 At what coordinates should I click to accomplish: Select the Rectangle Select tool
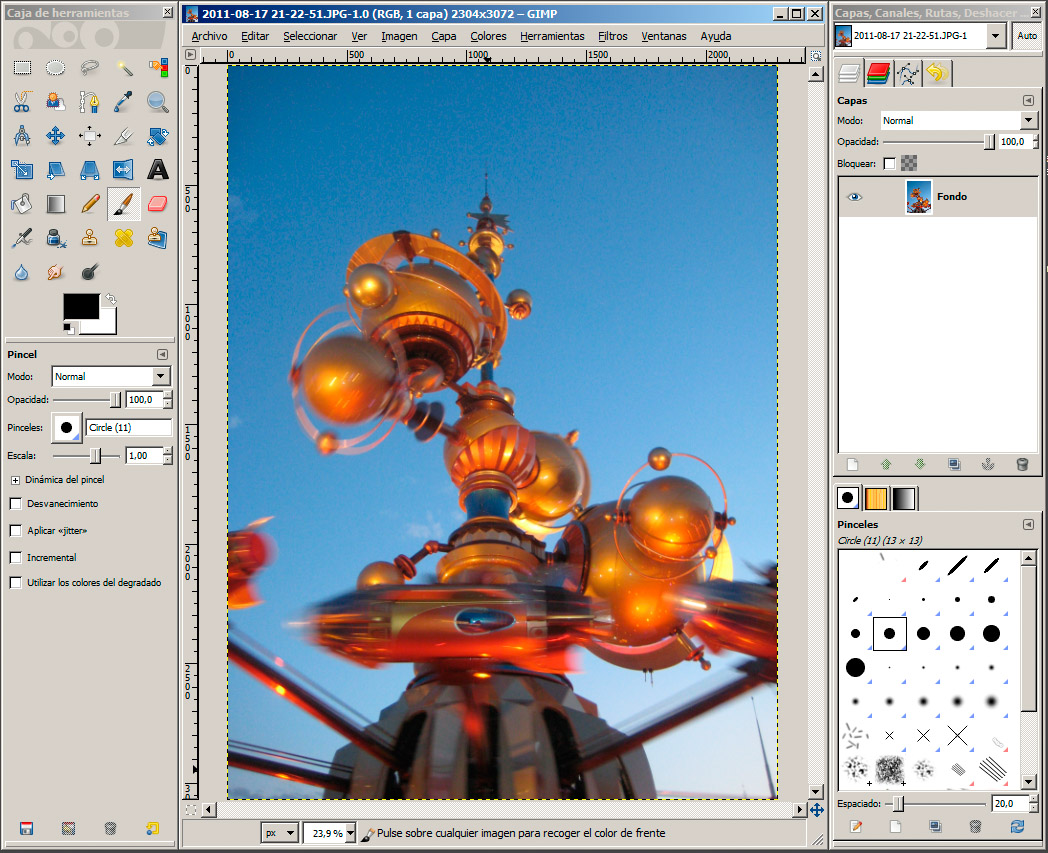click(22, 68)
